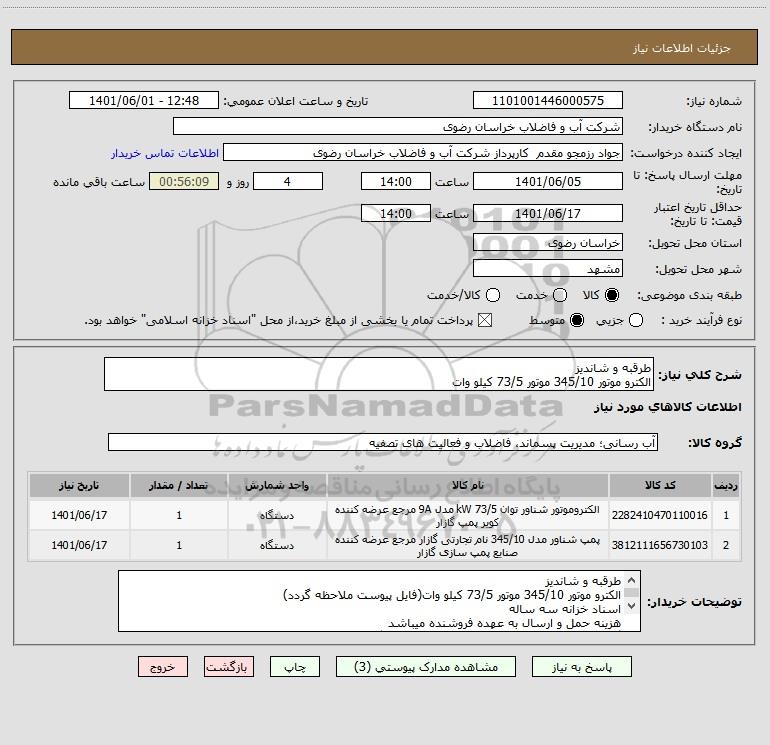Viewport: 770px width, 745px height.
Task: Choose the جزیی purchase type radio
Action: [x=636, y=320]
